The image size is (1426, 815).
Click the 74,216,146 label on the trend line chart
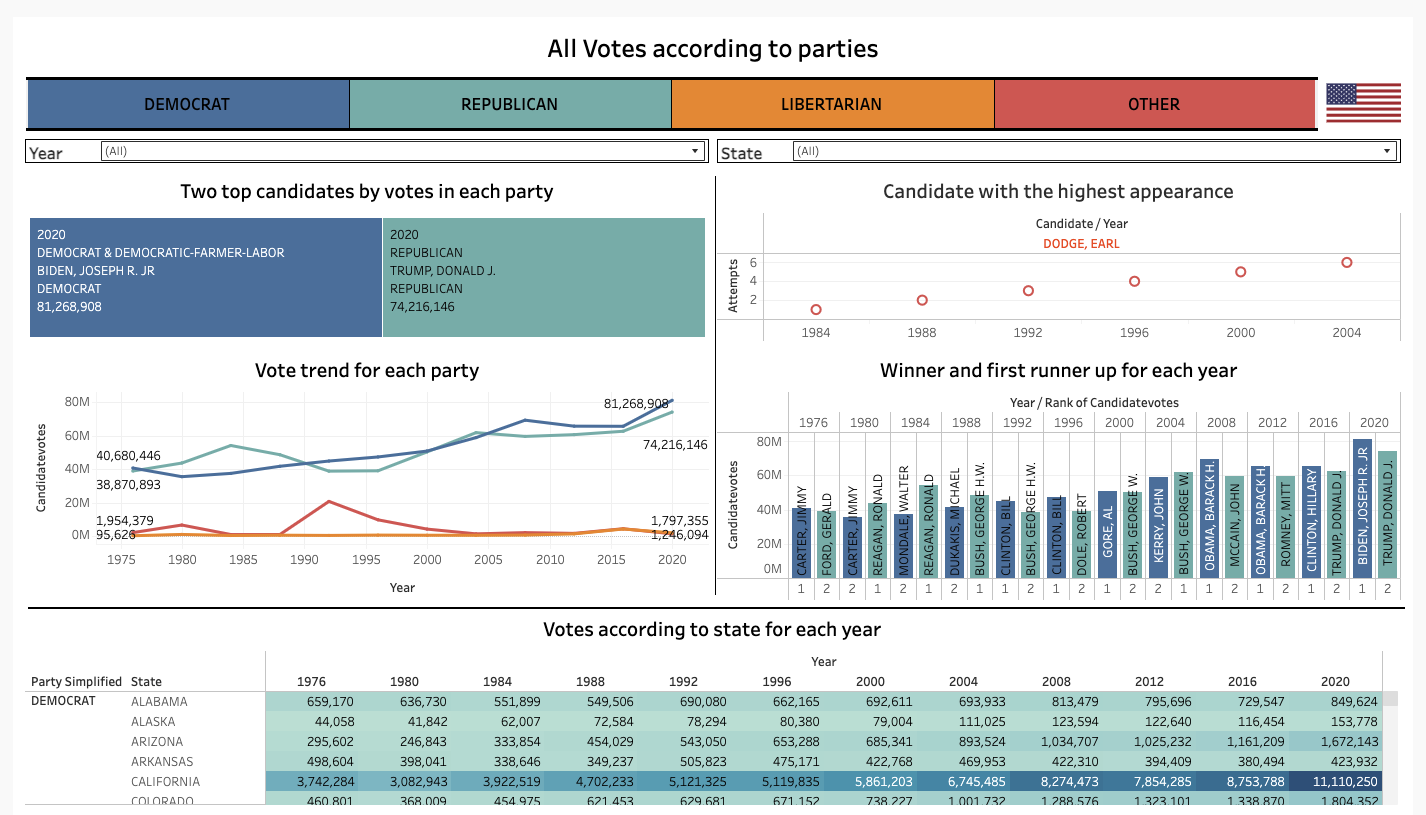click(675, 444)
